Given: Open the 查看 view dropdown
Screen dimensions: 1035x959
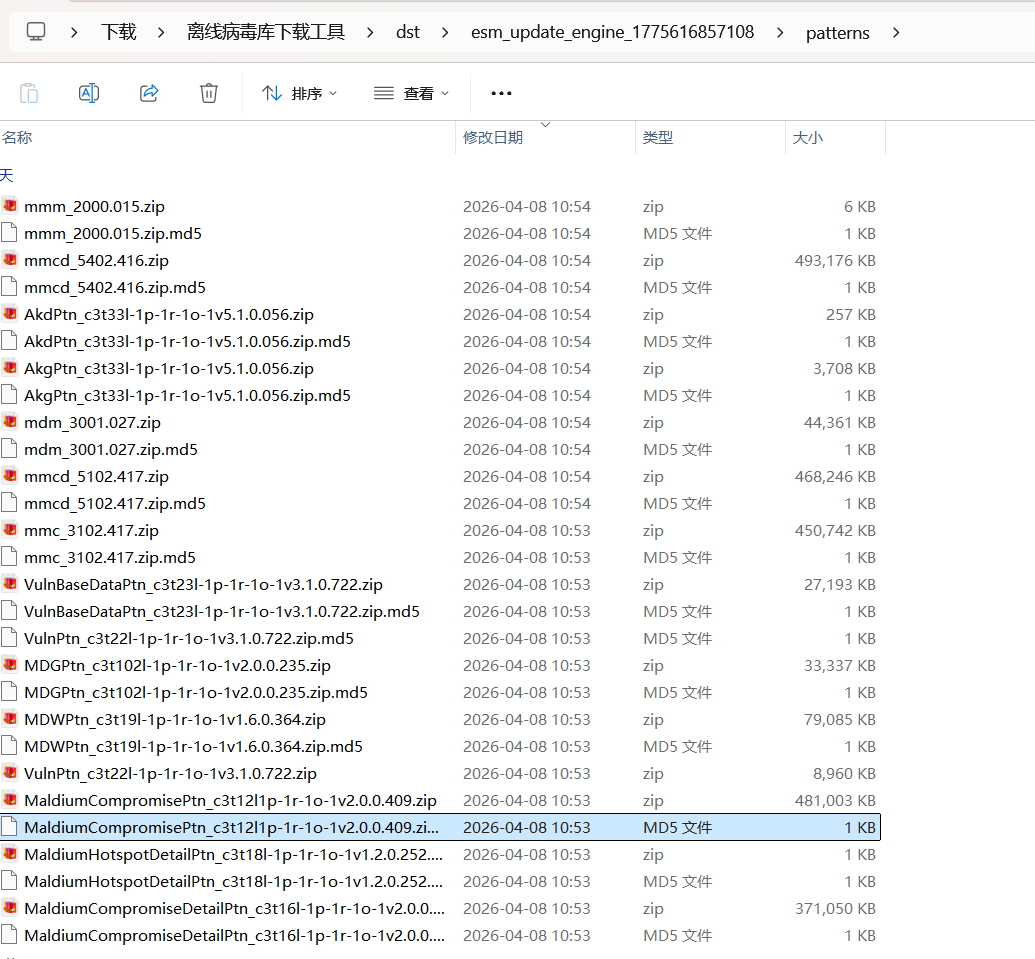Looking at the screenshot, I should pos(412,93).
